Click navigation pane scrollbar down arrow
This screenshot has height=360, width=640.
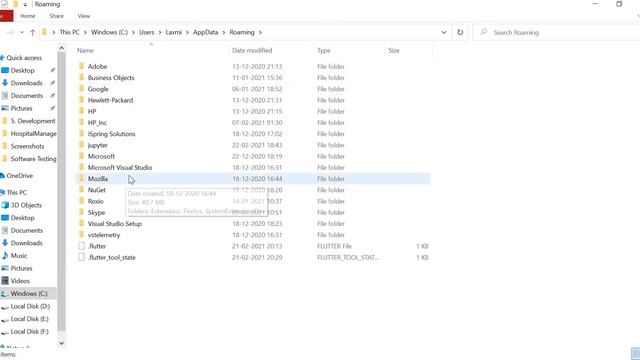coord(62,343)
